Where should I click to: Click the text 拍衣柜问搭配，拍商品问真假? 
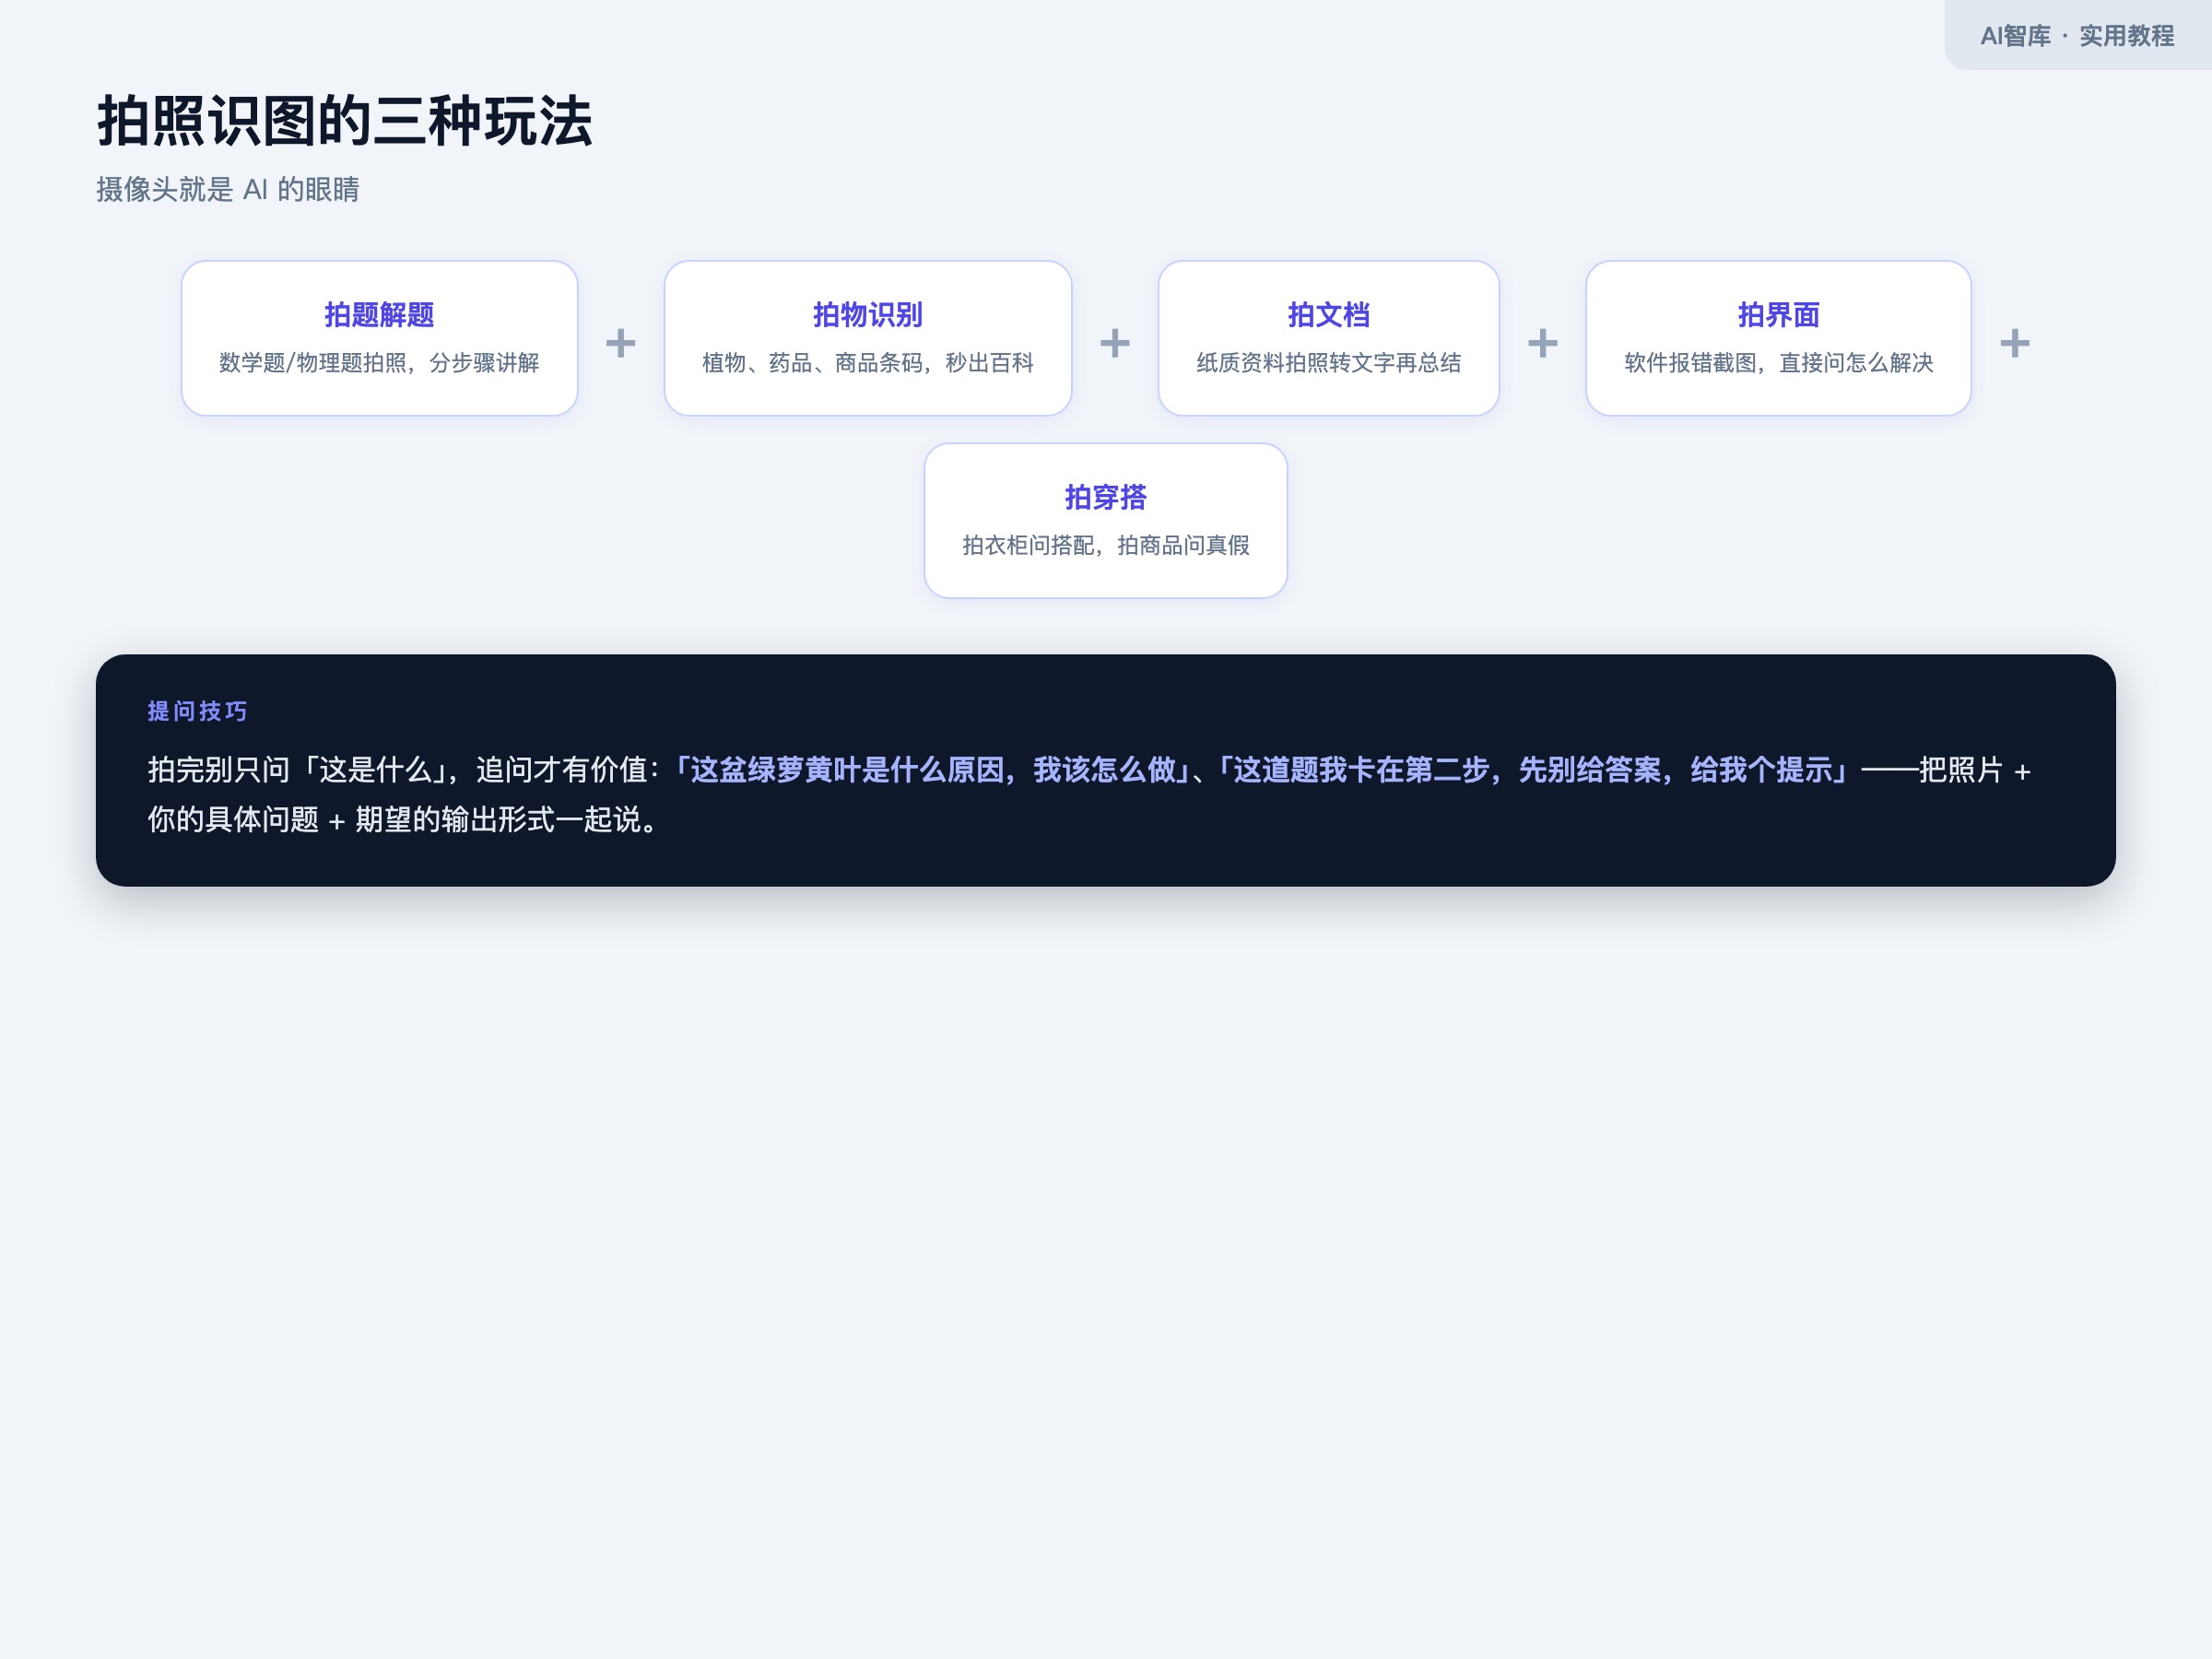coord(1105,545)
